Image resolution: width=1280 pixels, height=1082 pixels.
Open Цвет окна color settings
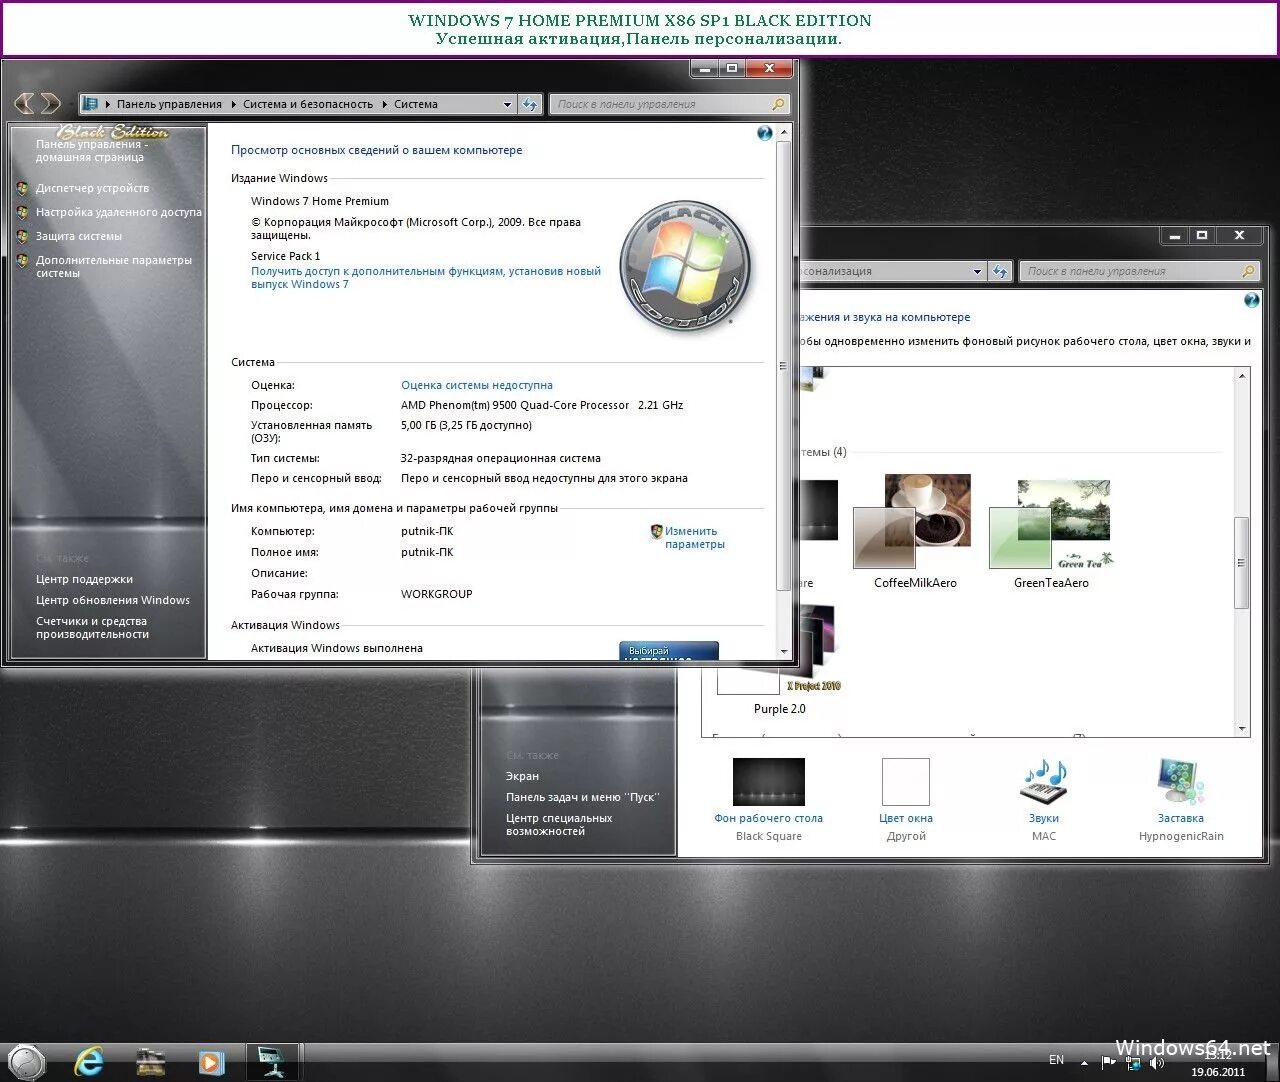[x=906, y=799]
